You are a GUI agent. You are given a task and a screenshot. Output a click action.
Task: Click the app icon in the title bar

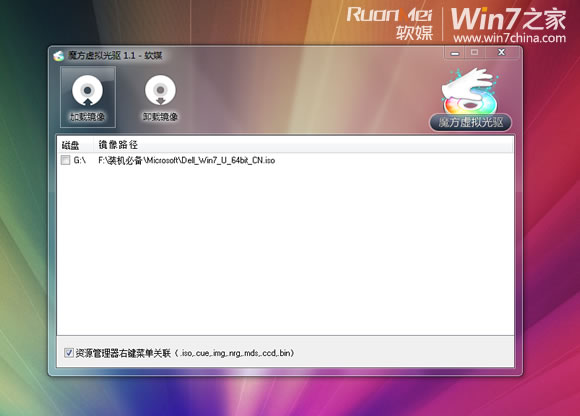58,56
